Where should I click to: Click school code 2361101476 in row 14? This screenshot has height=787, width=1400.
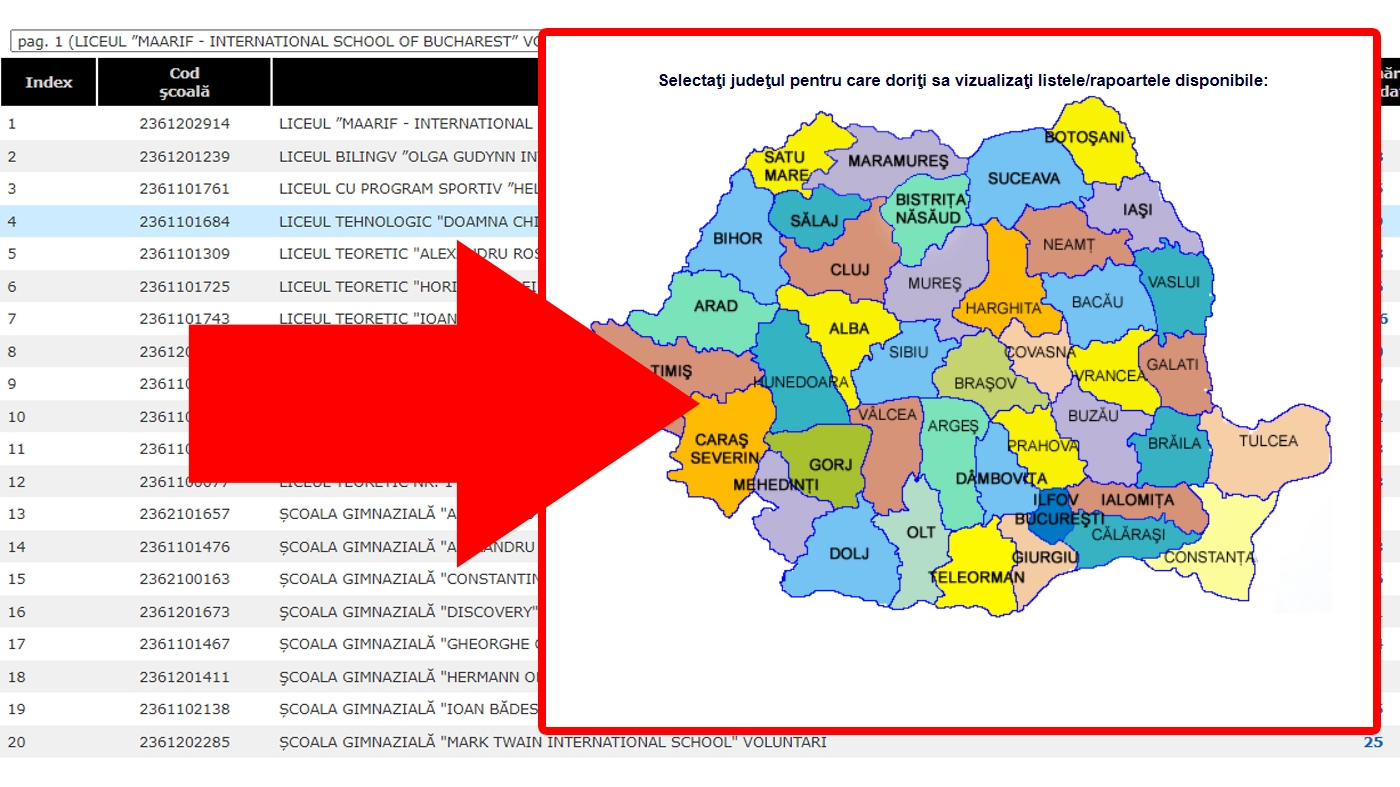click(x=184, y=547)
